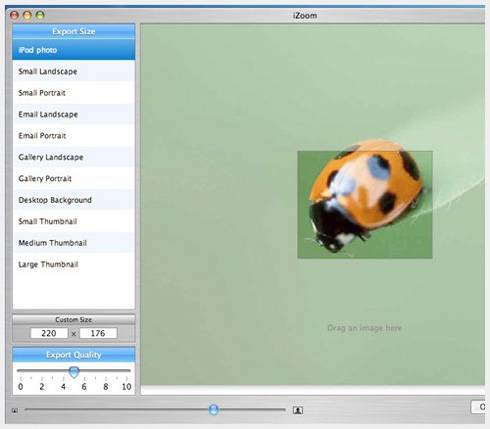Image resolution: width=490 pixels, height=429 pixels.
Task: Select Large Thumbnail preset
Action: tap(74, 264)
